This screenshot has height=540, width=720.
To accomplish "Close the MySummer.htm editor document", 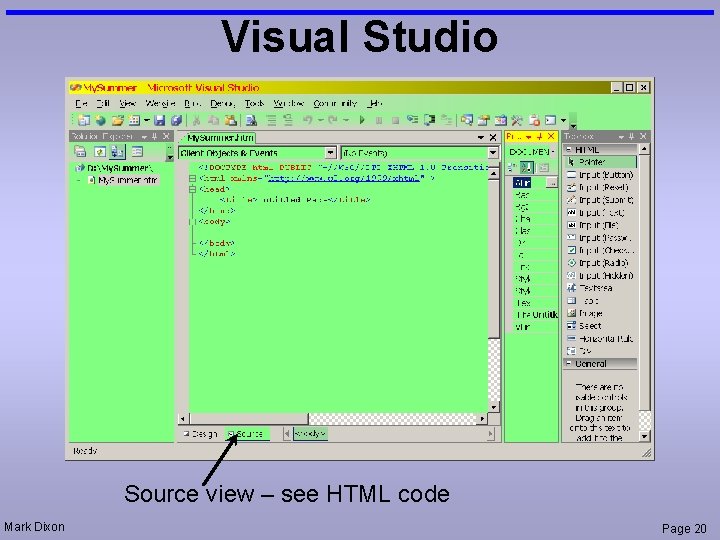I will coord(493,137).
